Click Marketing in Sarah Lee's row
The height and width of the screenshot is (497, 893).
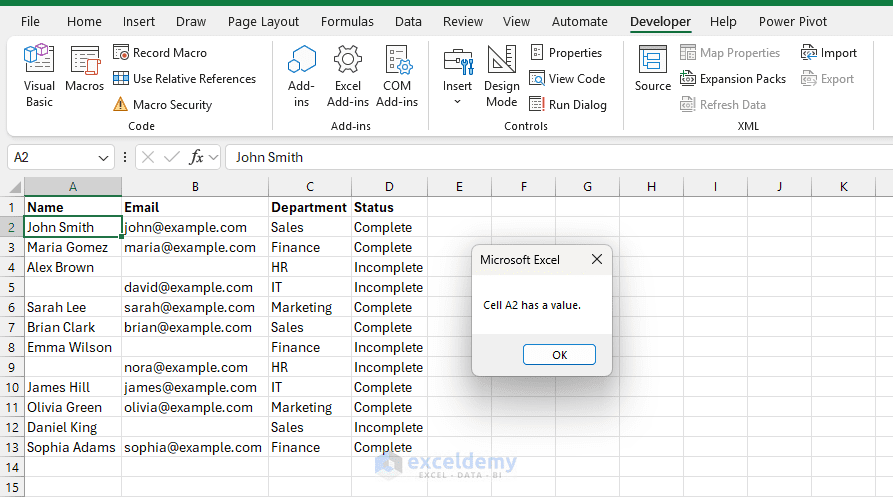tap(310, 307)
